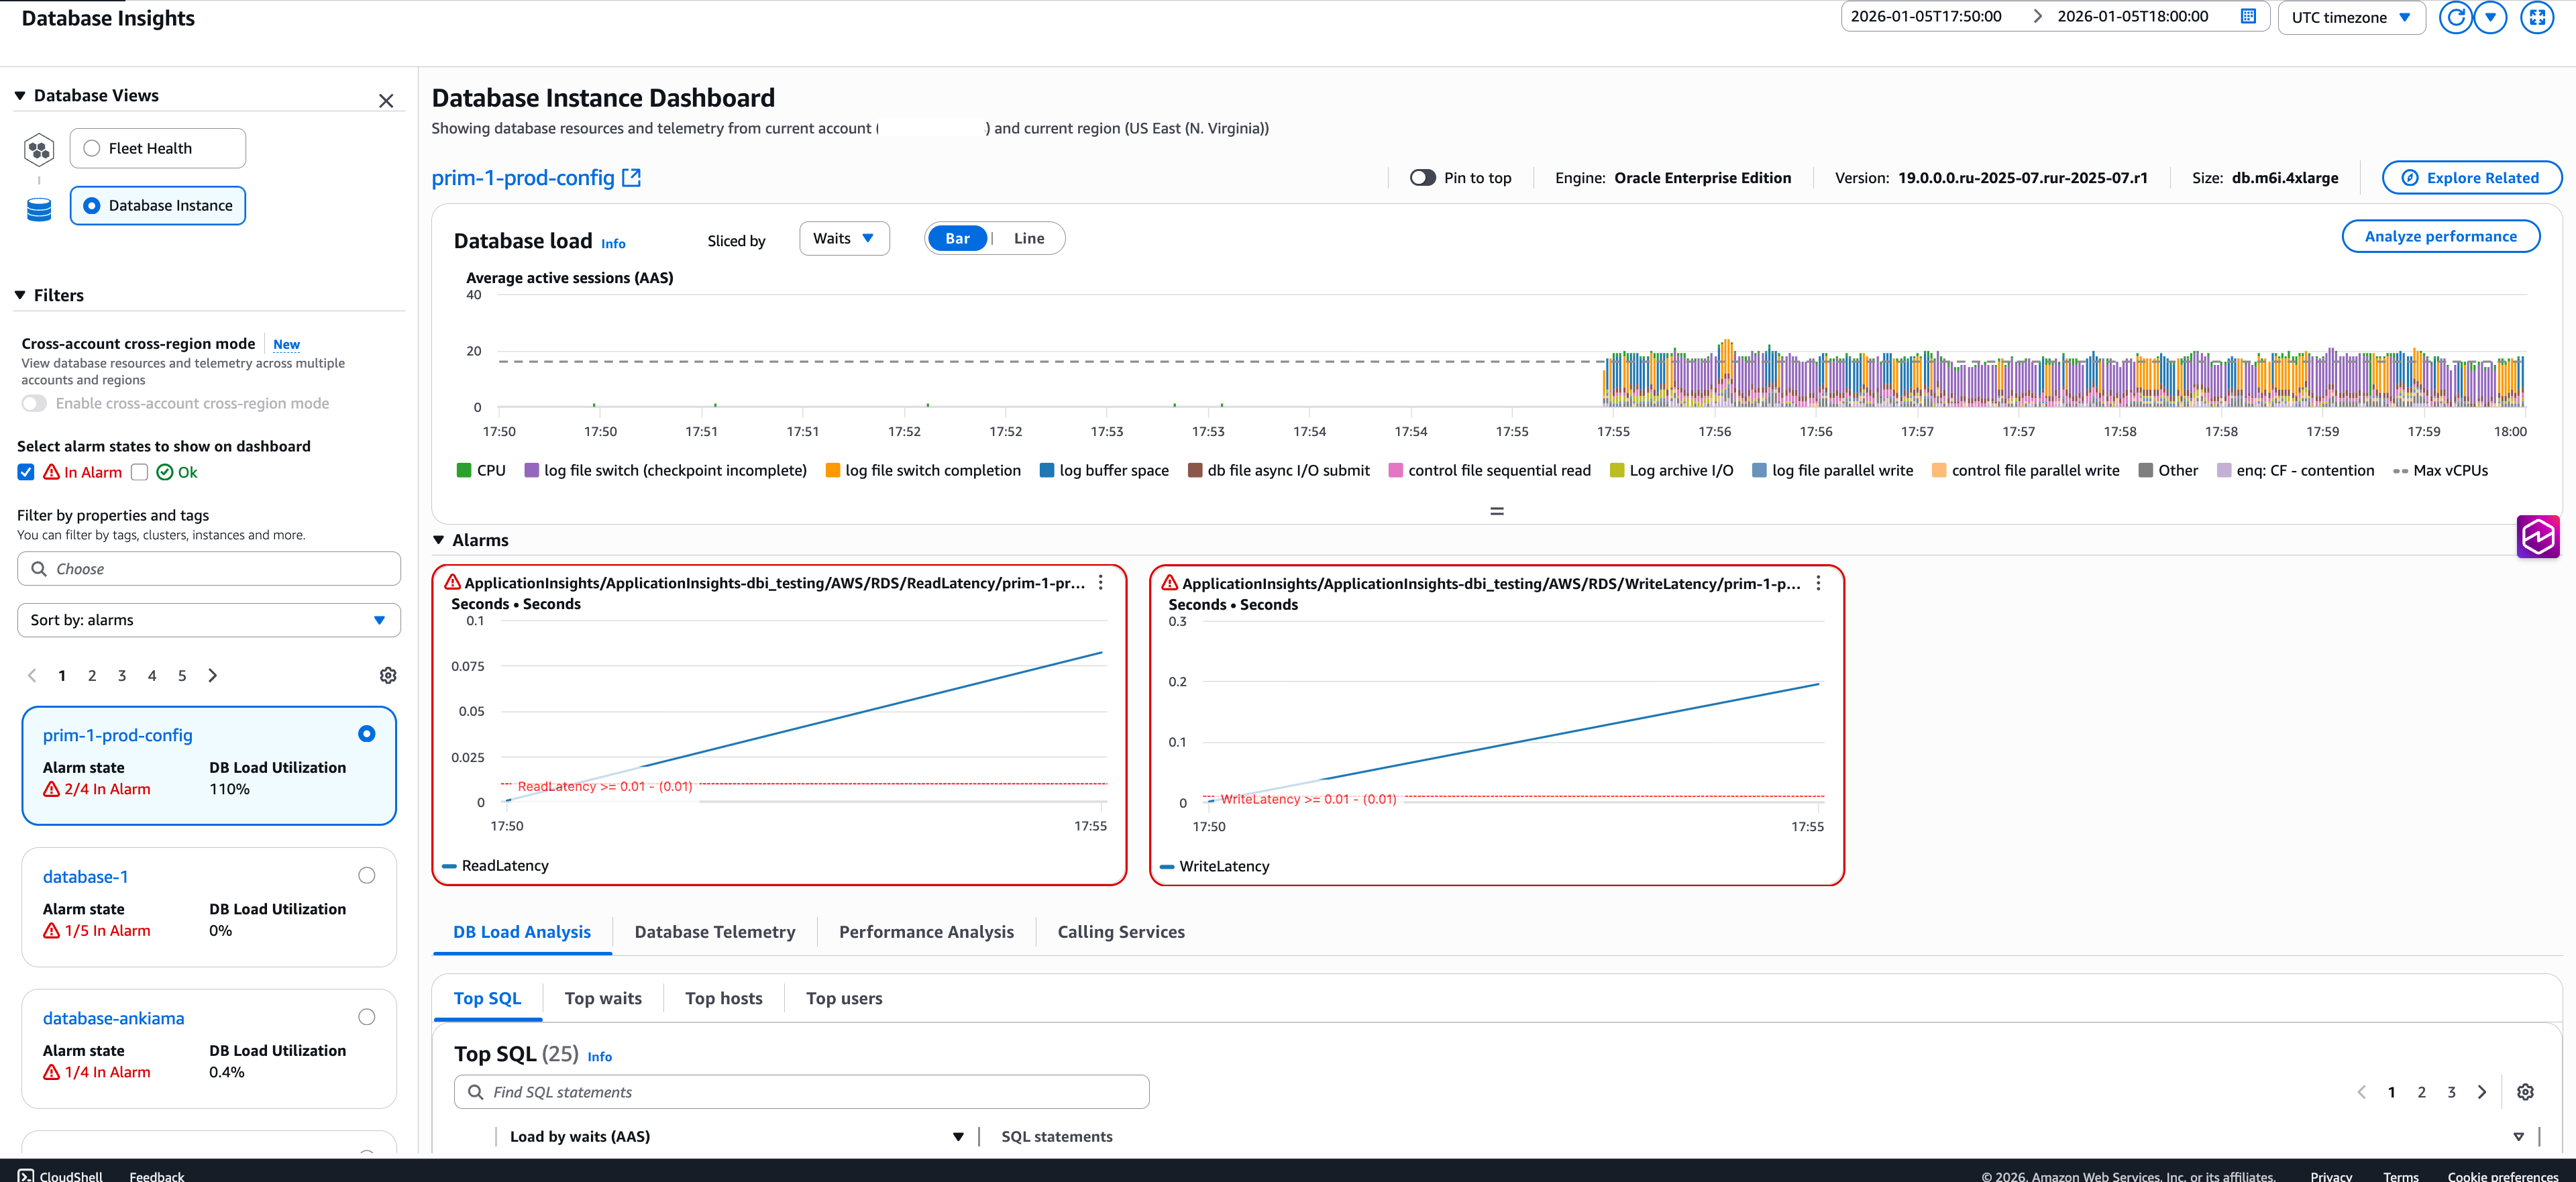
Task: Click Info link next to Top SQL
Action: (599, 1056)
